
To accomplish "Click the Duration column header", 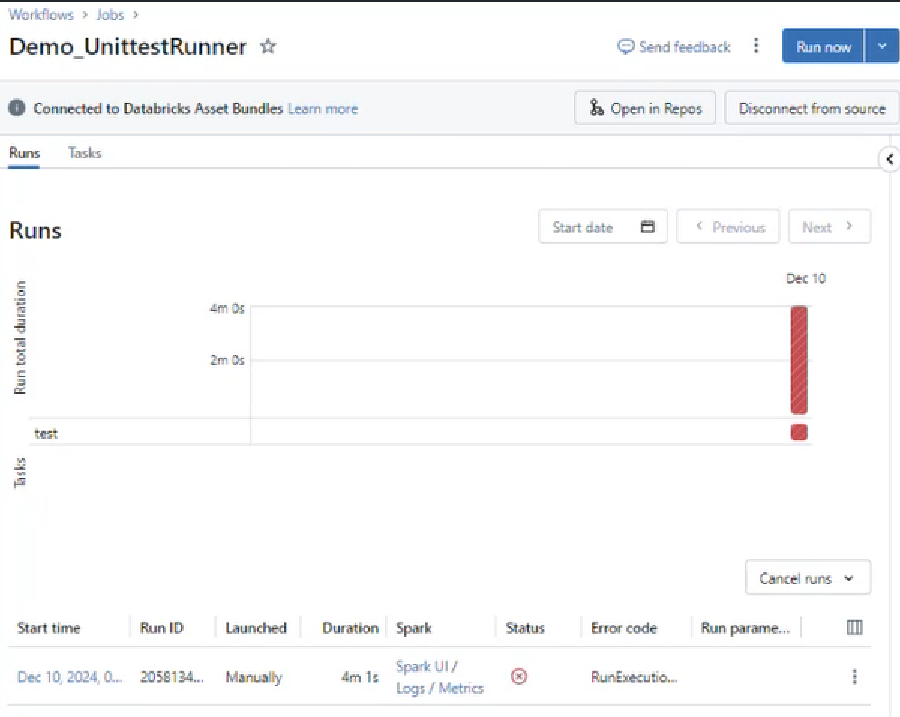I will tap(350, 628).
